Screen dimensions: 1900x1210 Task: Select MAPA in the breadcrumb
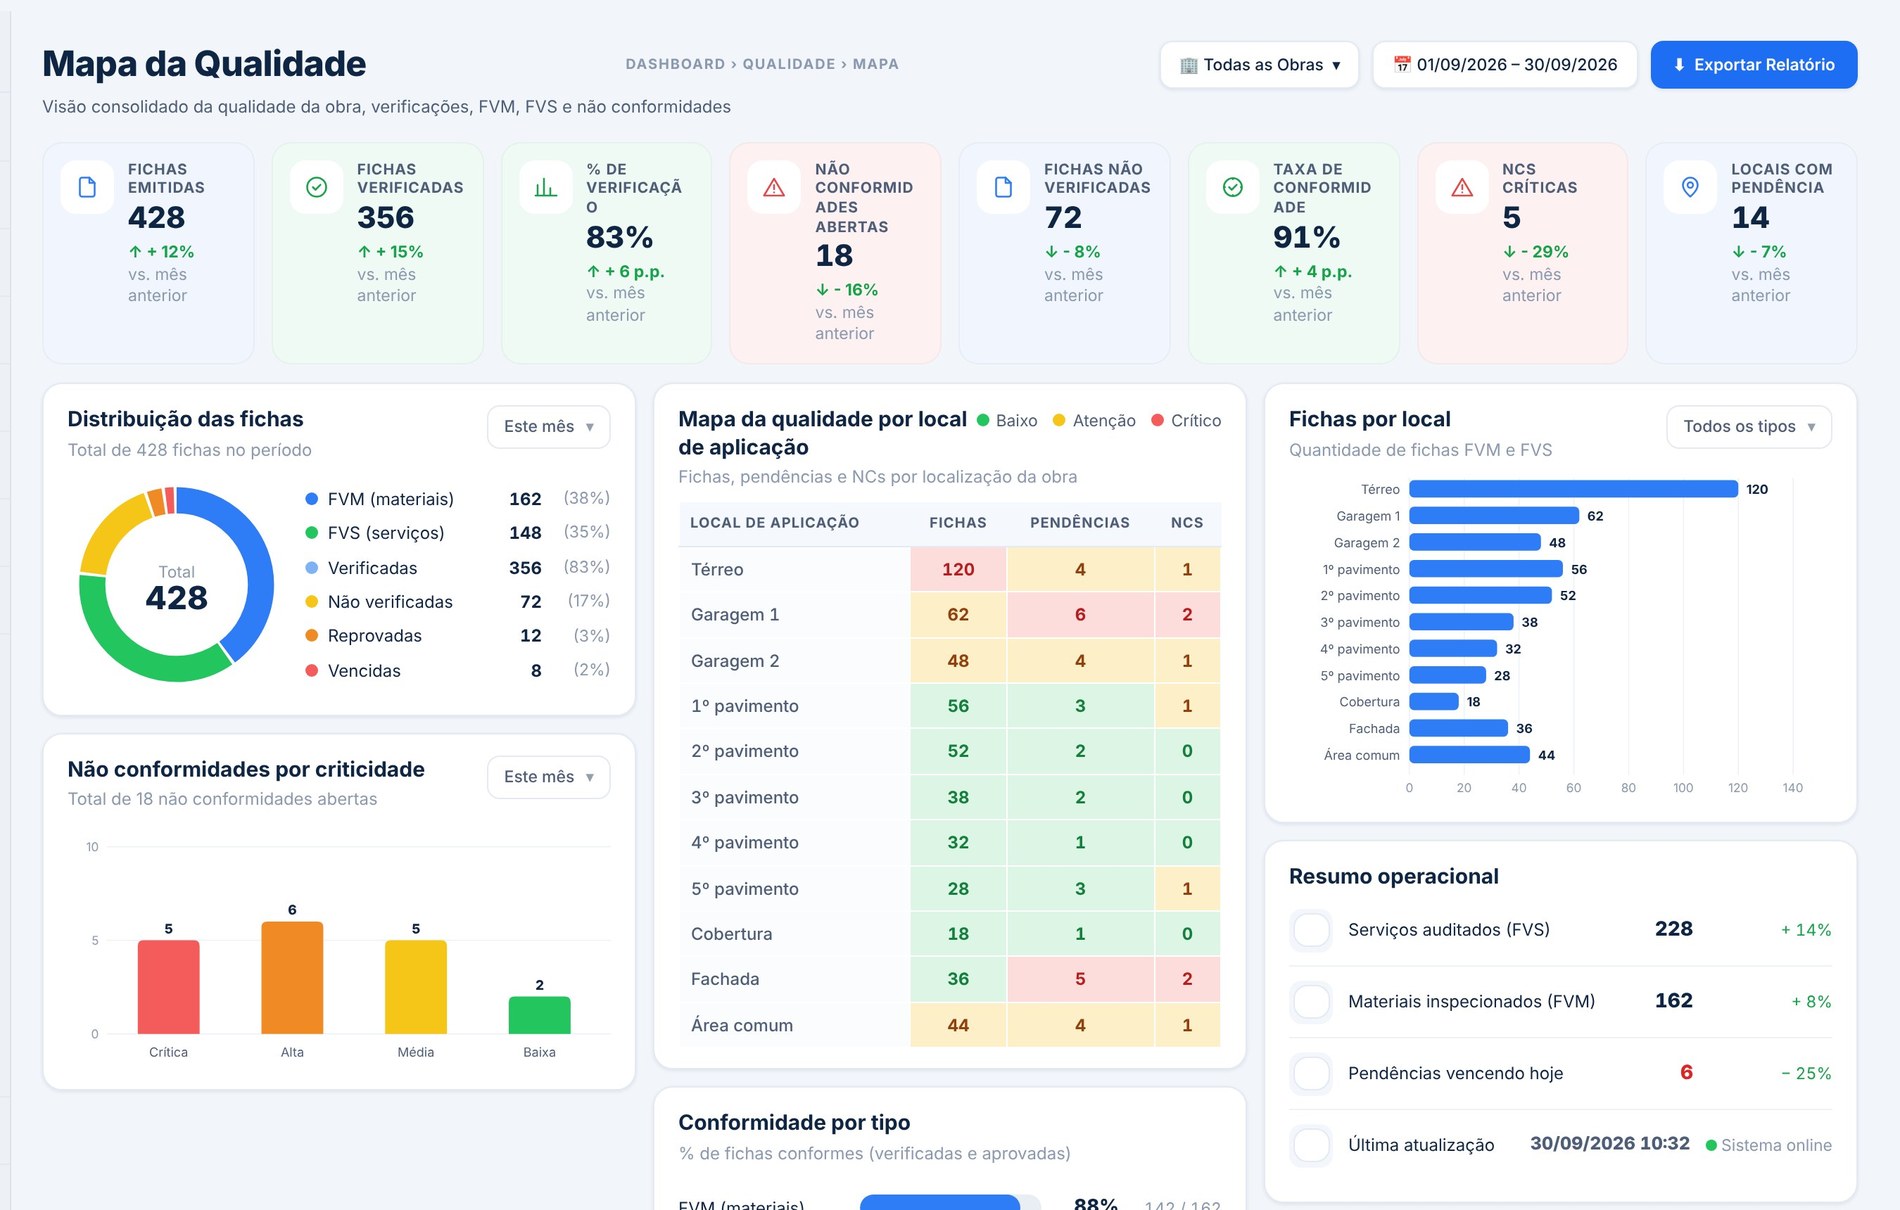[875, 64]
